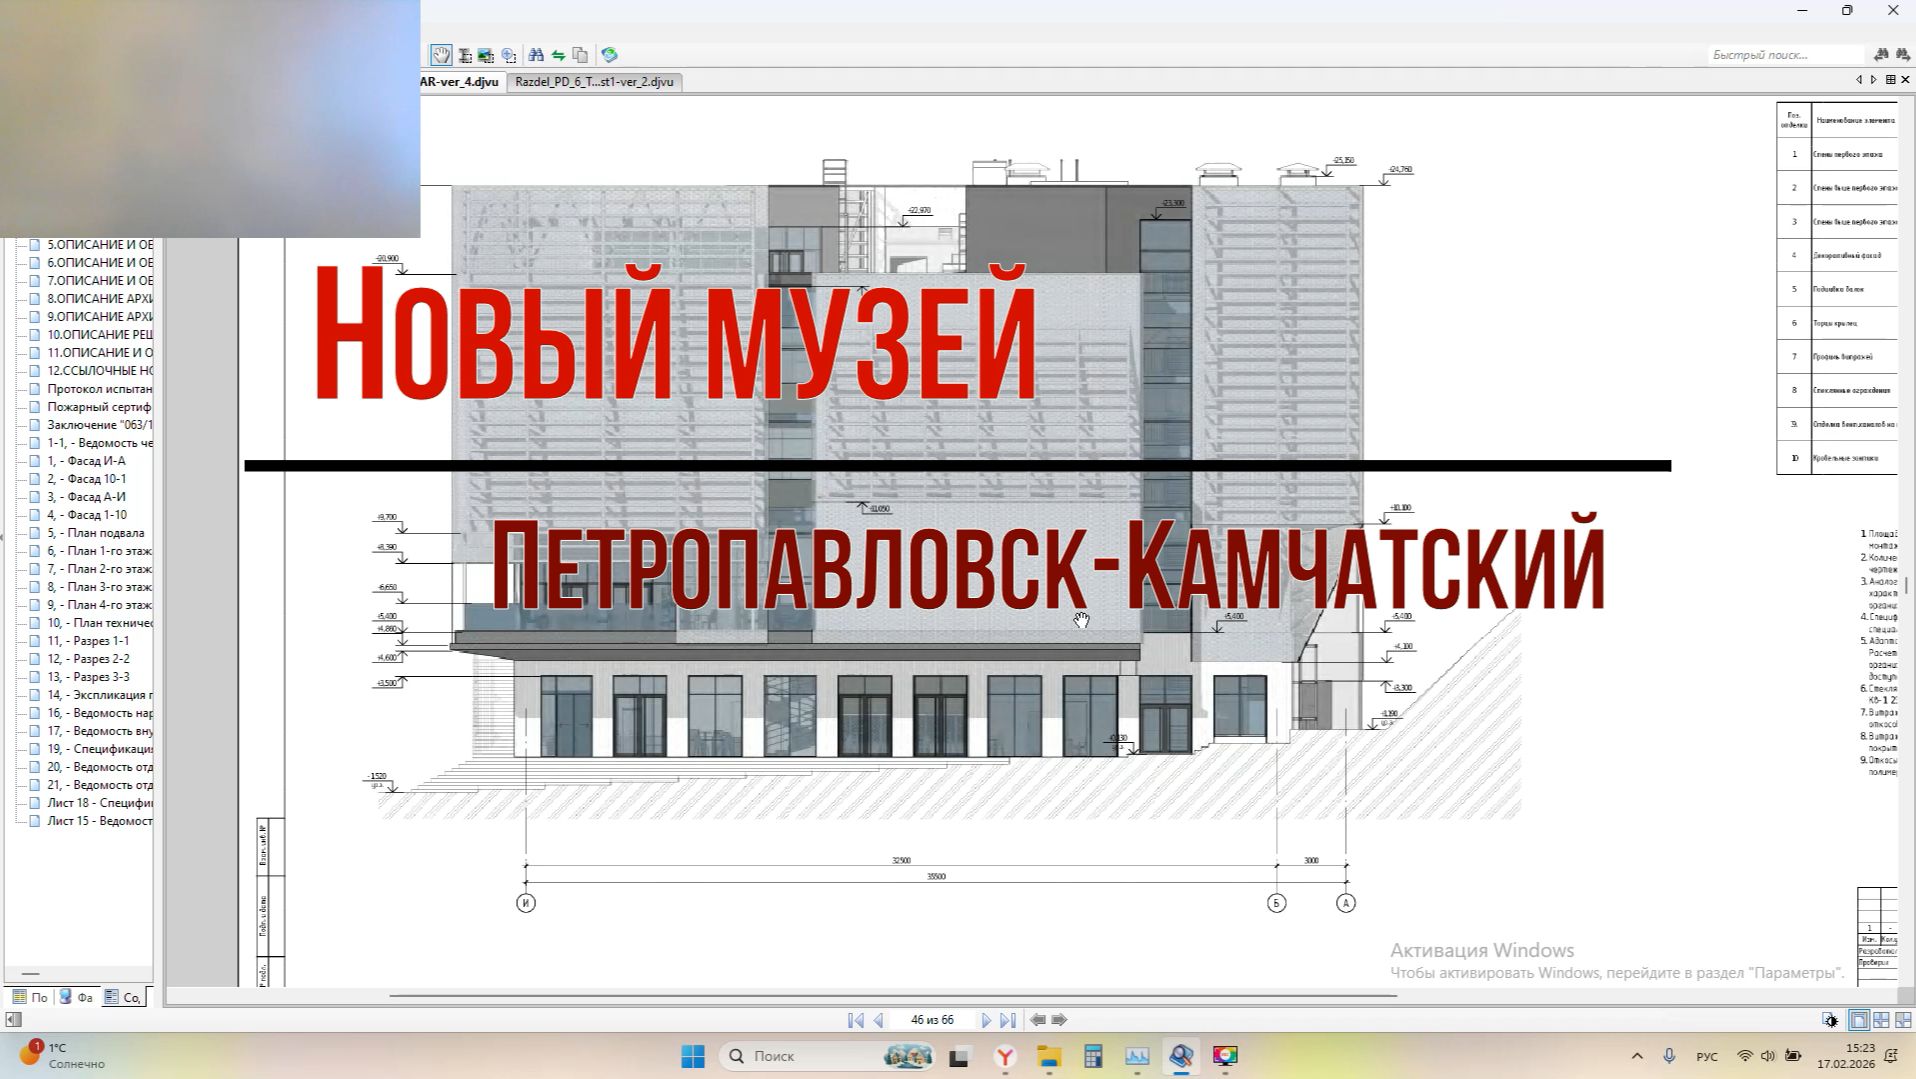The image size is (1916, 1079).
Task: Select the magnifier zoom tool
Action: [x=508, y=55]
